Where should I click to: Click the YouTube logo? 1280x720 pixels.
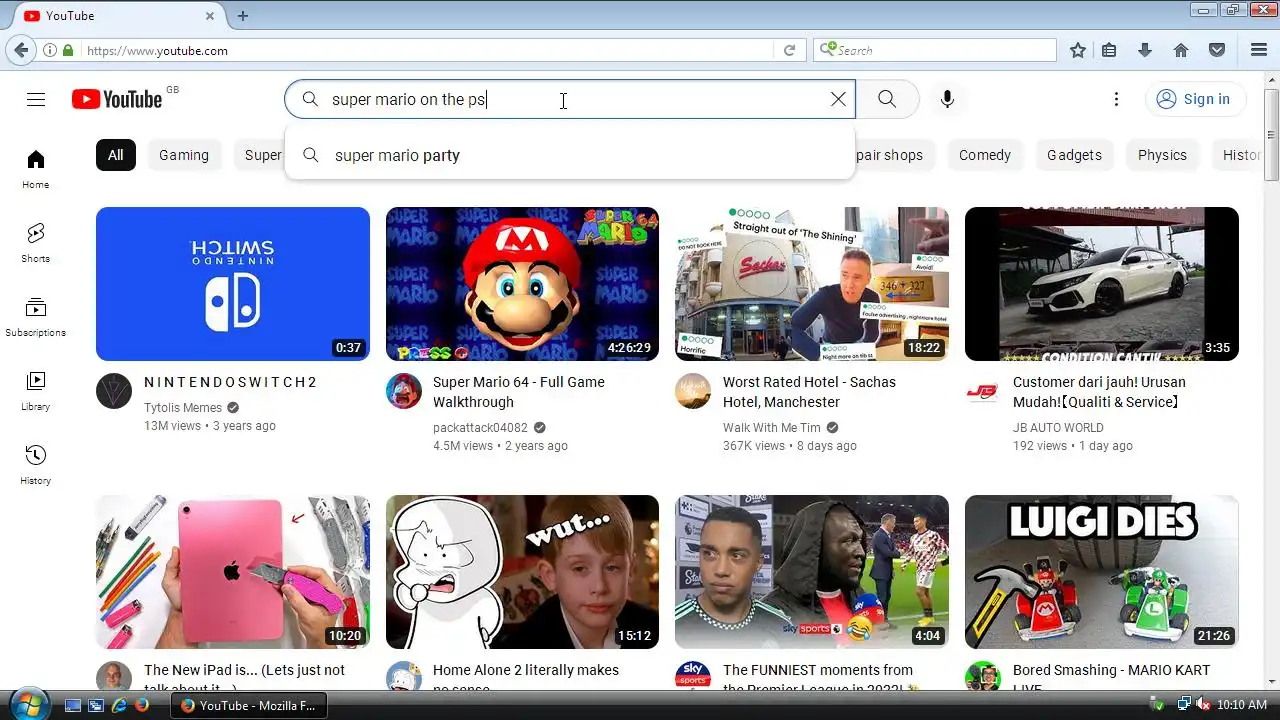click(x=117, y=99)
